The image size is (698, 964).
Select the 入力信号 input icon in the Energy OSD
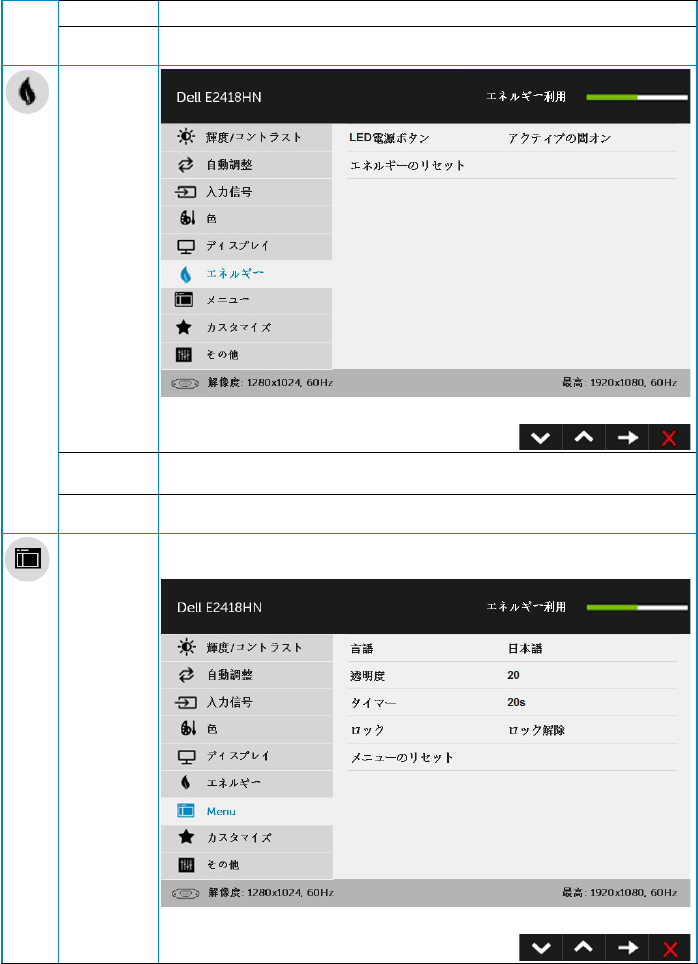tap(185, 192)
